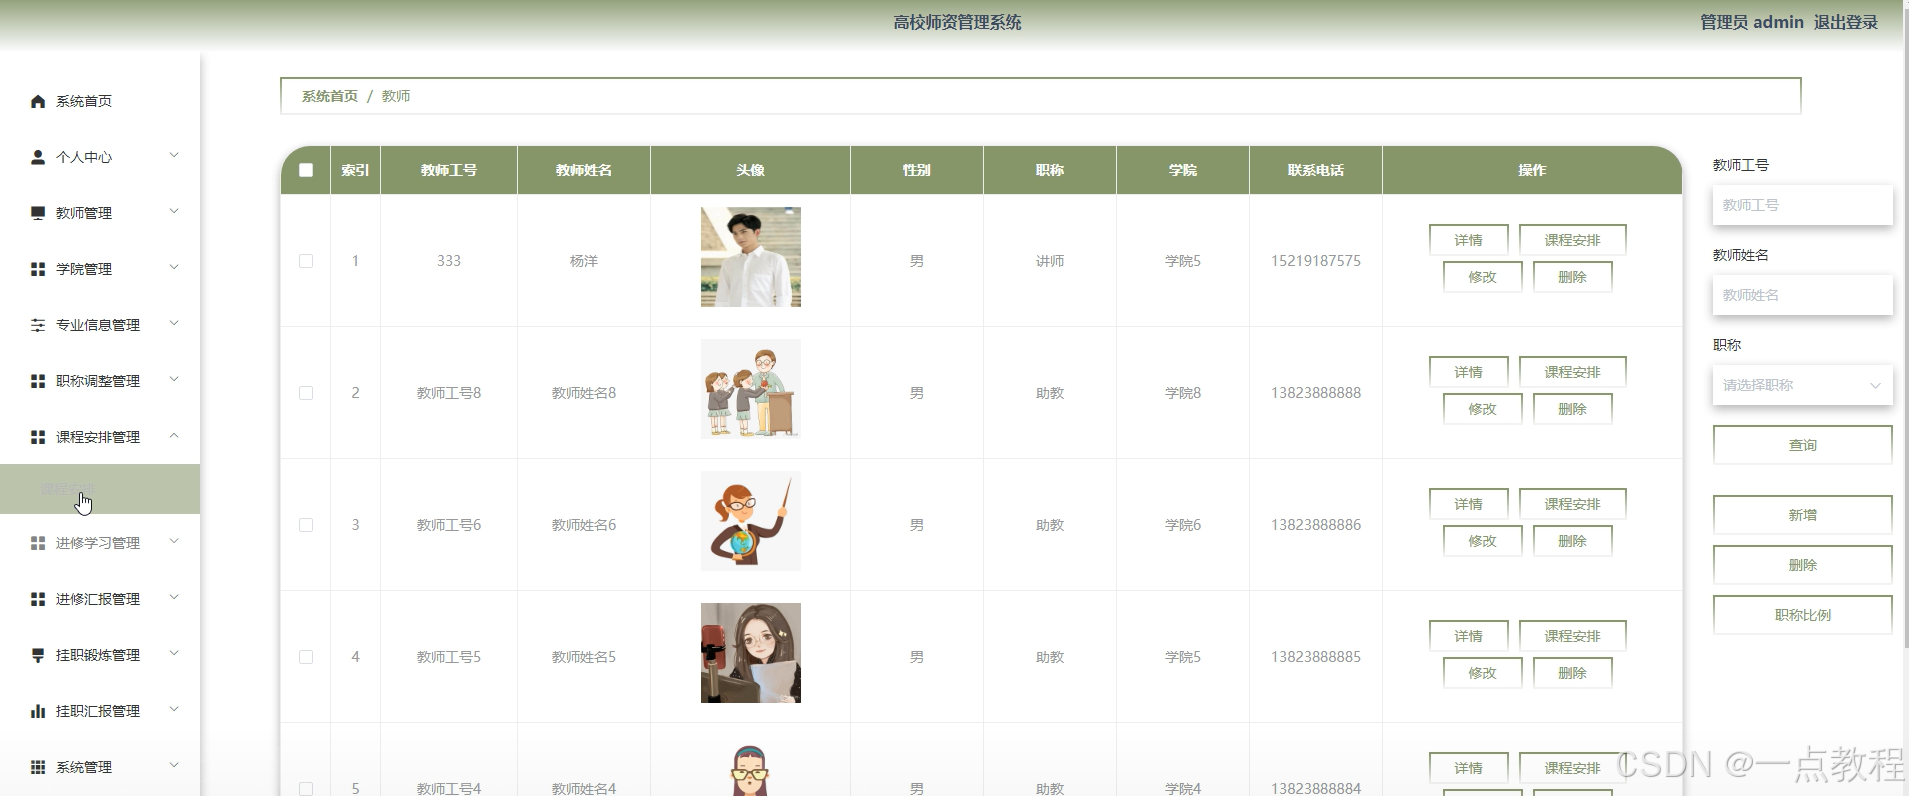Click the grid icon for 进修学习管理
Screen dimensions: 1909x796
[38, 543]
